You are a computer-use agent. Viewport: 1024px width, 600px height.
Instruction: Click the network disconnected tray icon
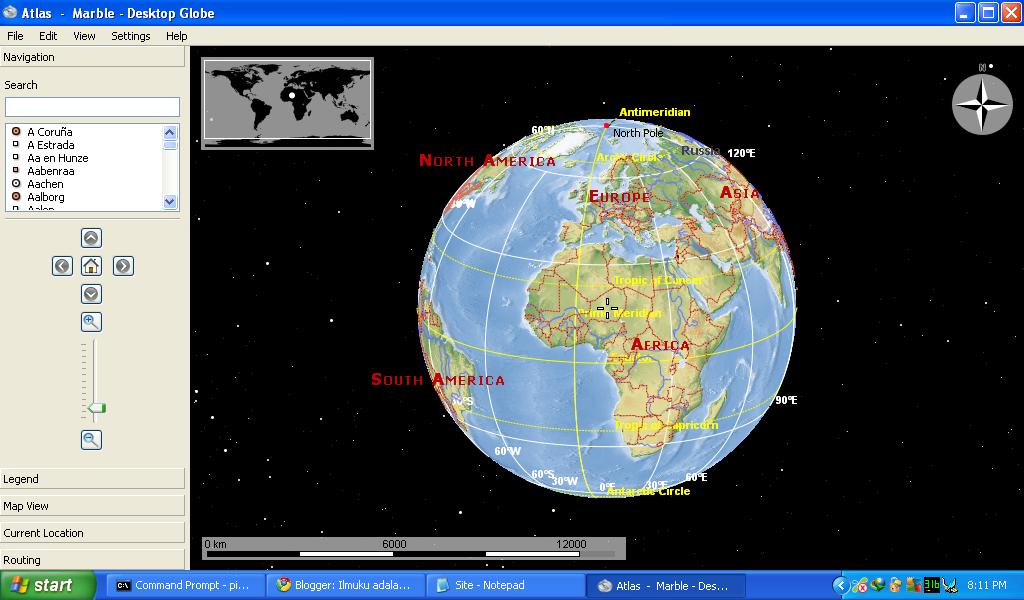pos(860,586)
